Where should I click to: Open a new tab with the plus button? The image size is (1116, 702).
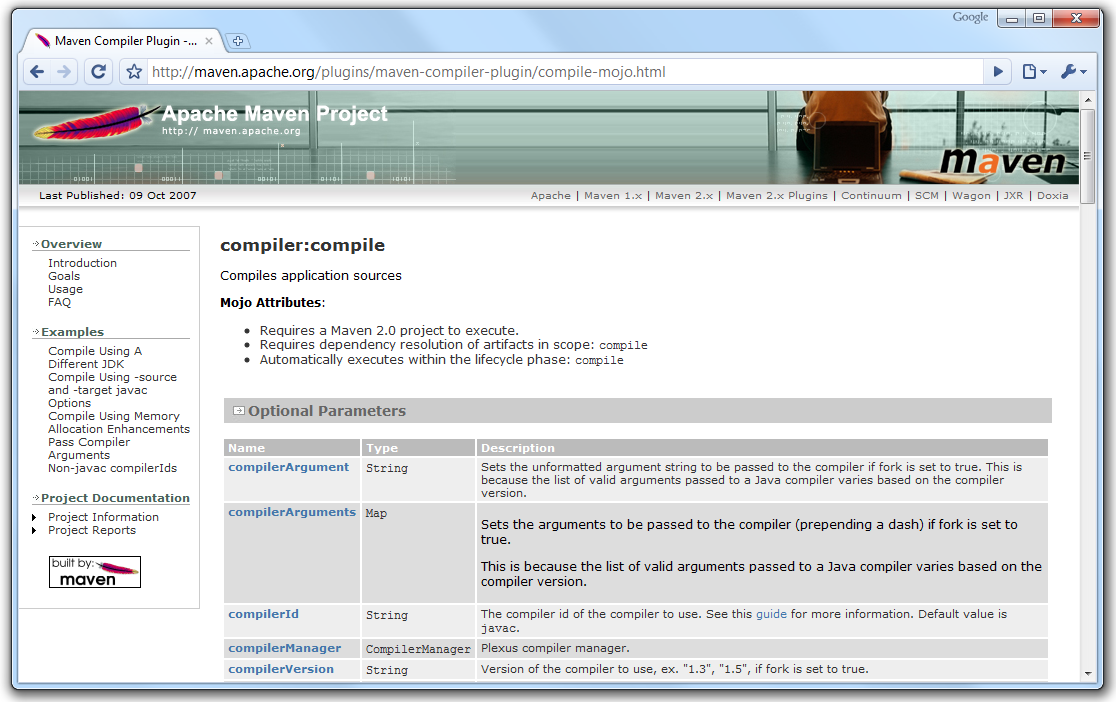tap(237, 41)
